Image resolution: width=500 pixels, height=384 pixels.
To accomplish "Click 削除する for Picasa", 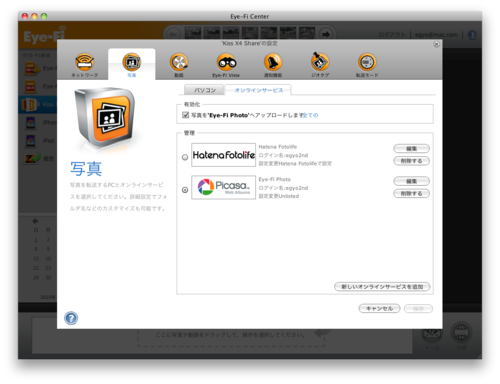I will 412,193.
